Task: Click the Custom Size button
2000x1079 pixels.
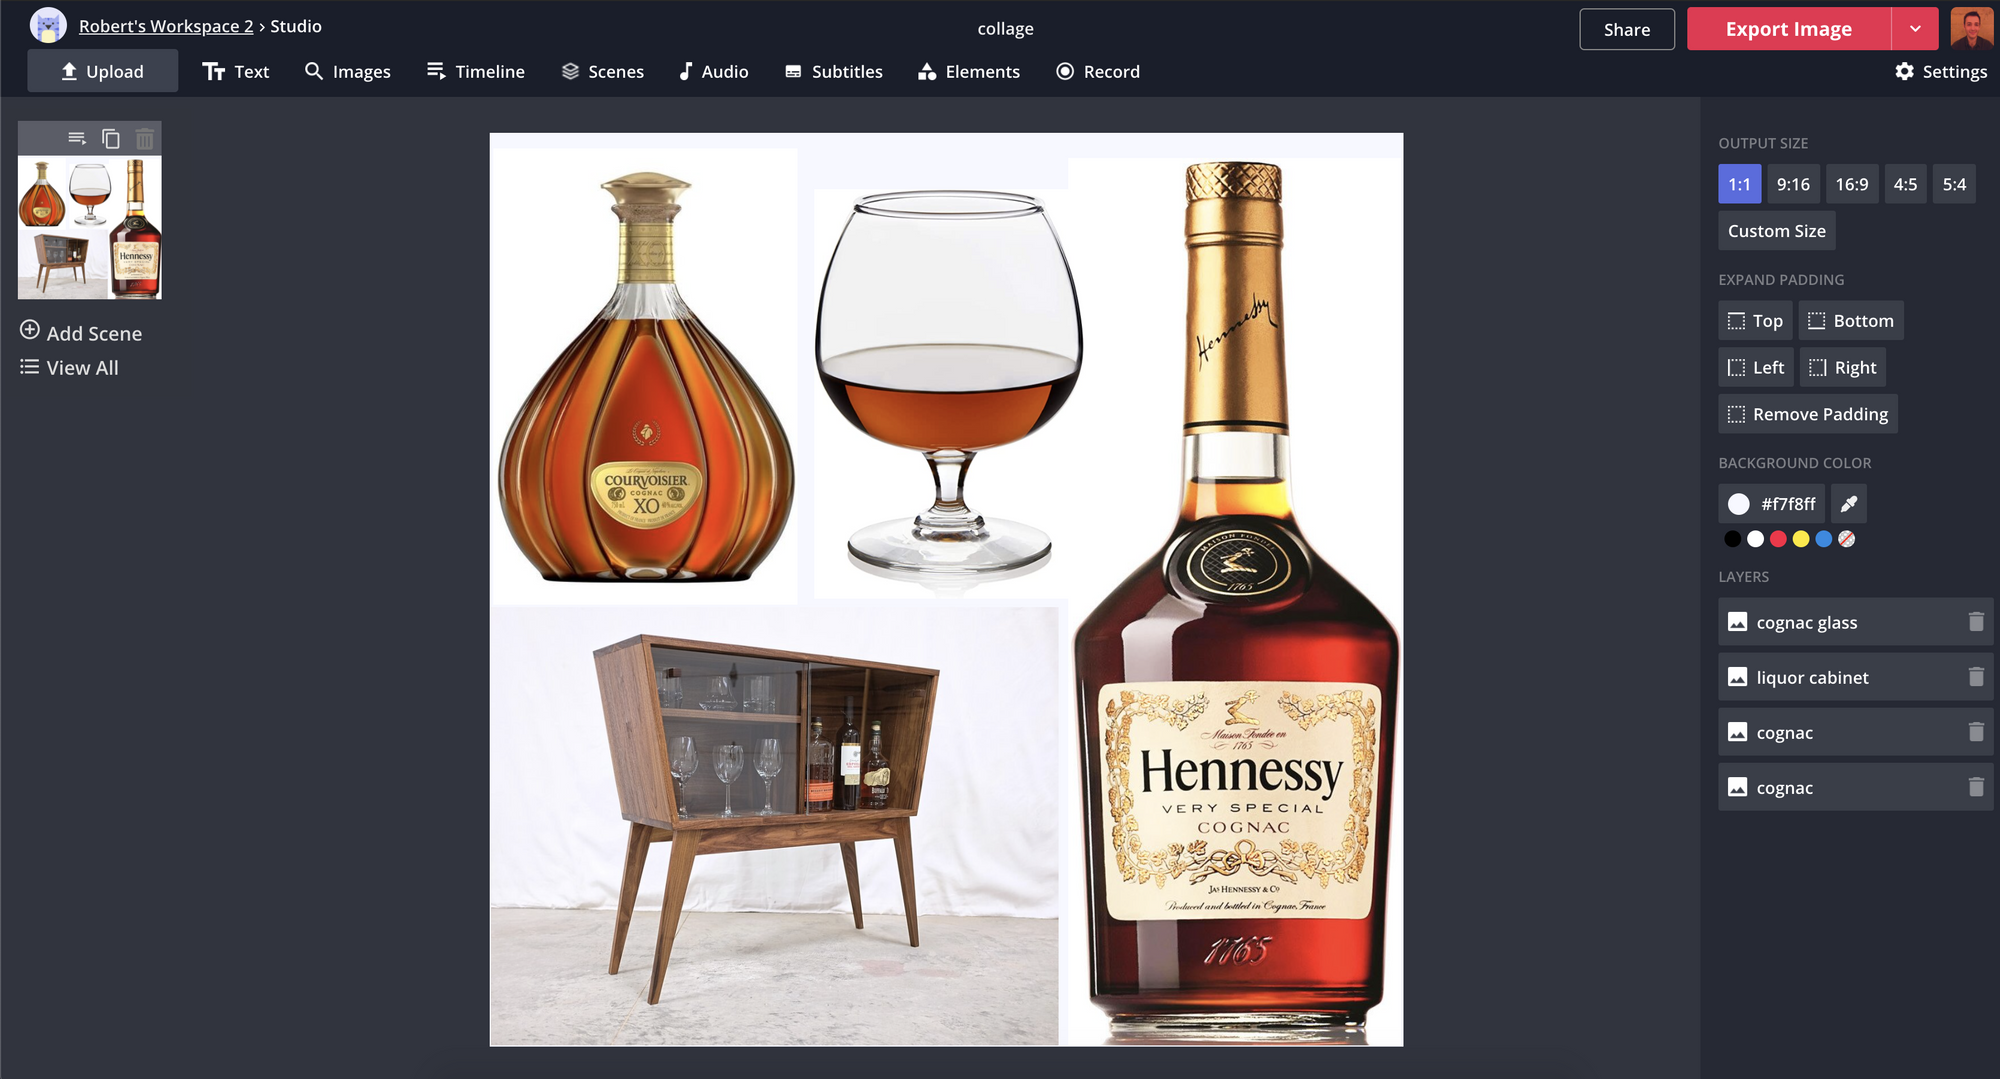Action: (x=1777, y=231)
